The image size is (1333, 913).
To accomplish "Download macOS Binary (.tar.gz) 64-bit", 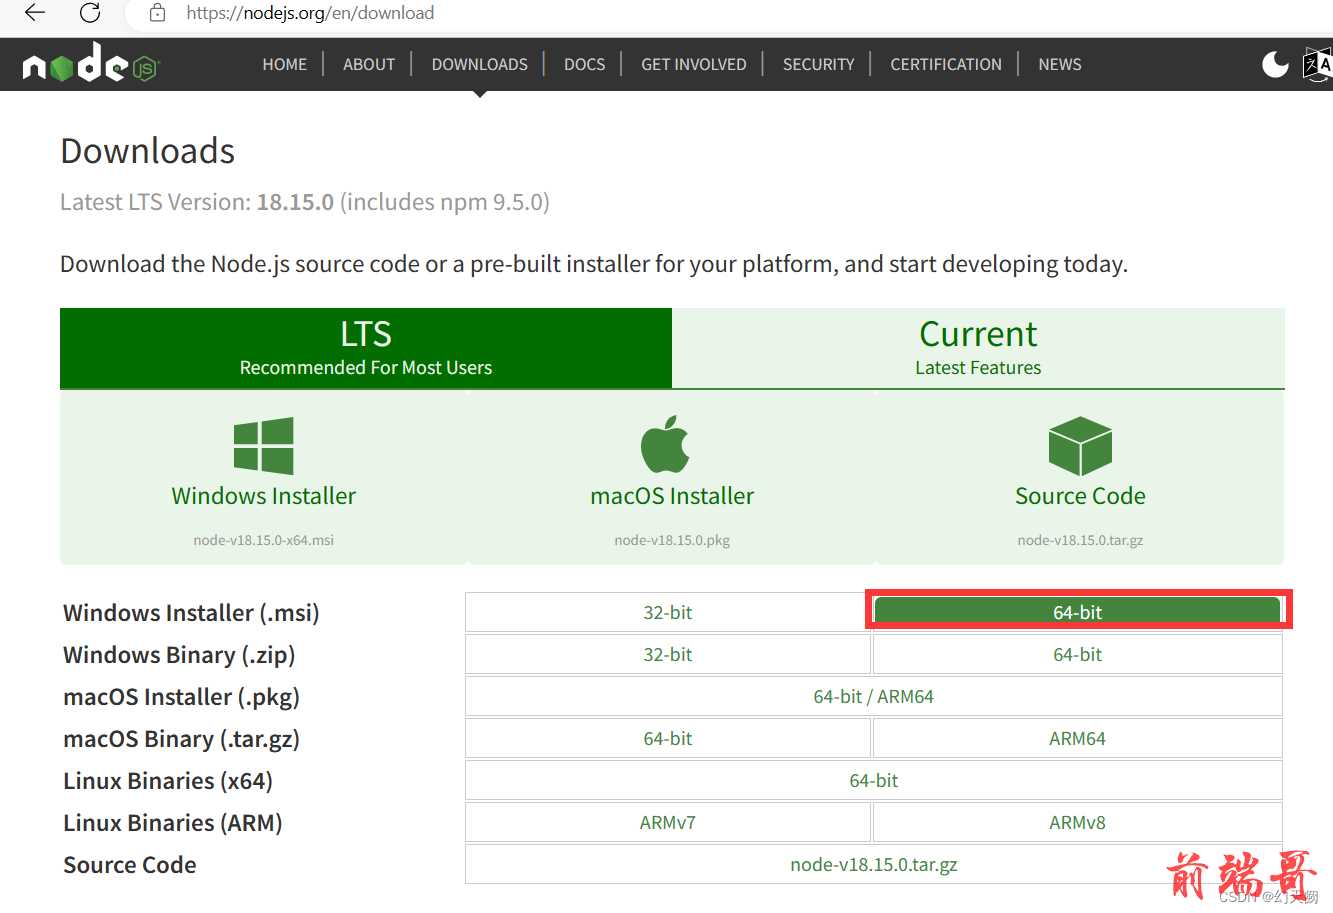I will click(x=668, y=738).
